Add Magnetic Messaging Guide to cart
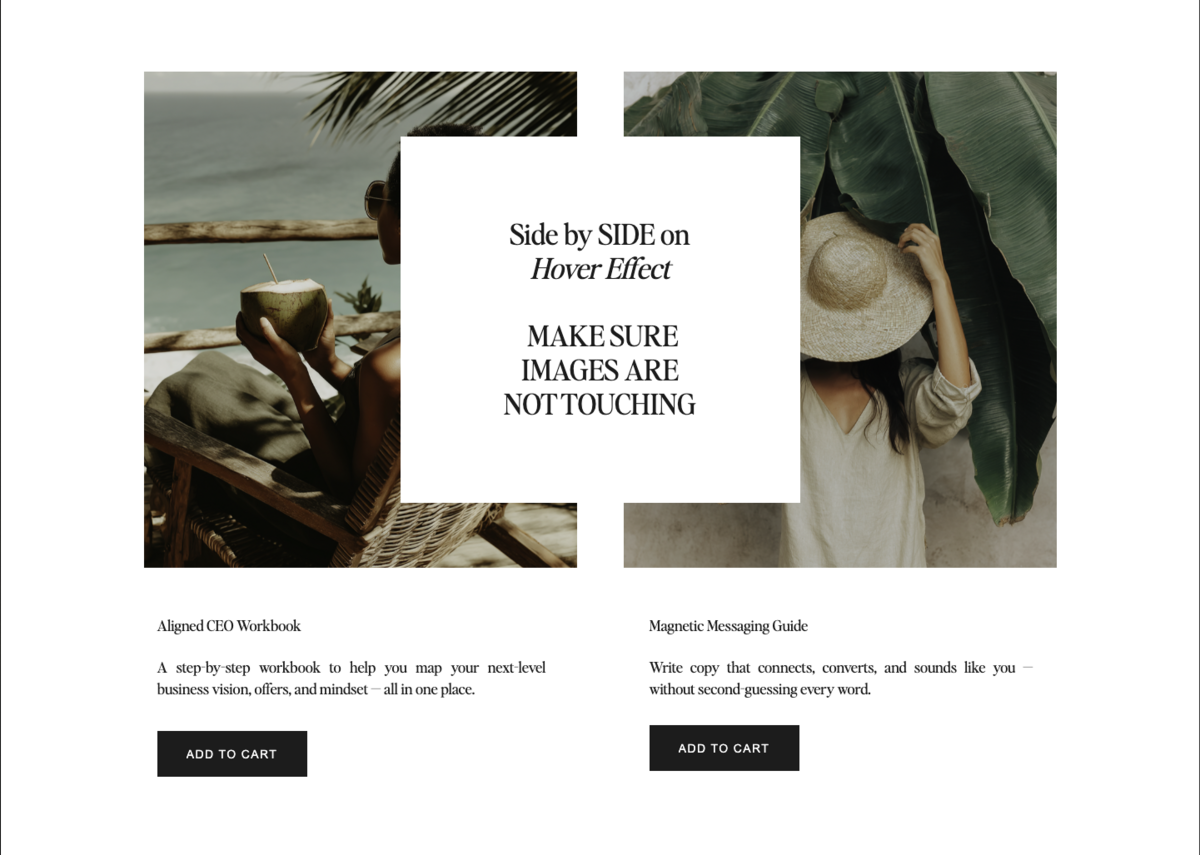Viewport: 1200px width, 855px height. (x=724, y=748)
